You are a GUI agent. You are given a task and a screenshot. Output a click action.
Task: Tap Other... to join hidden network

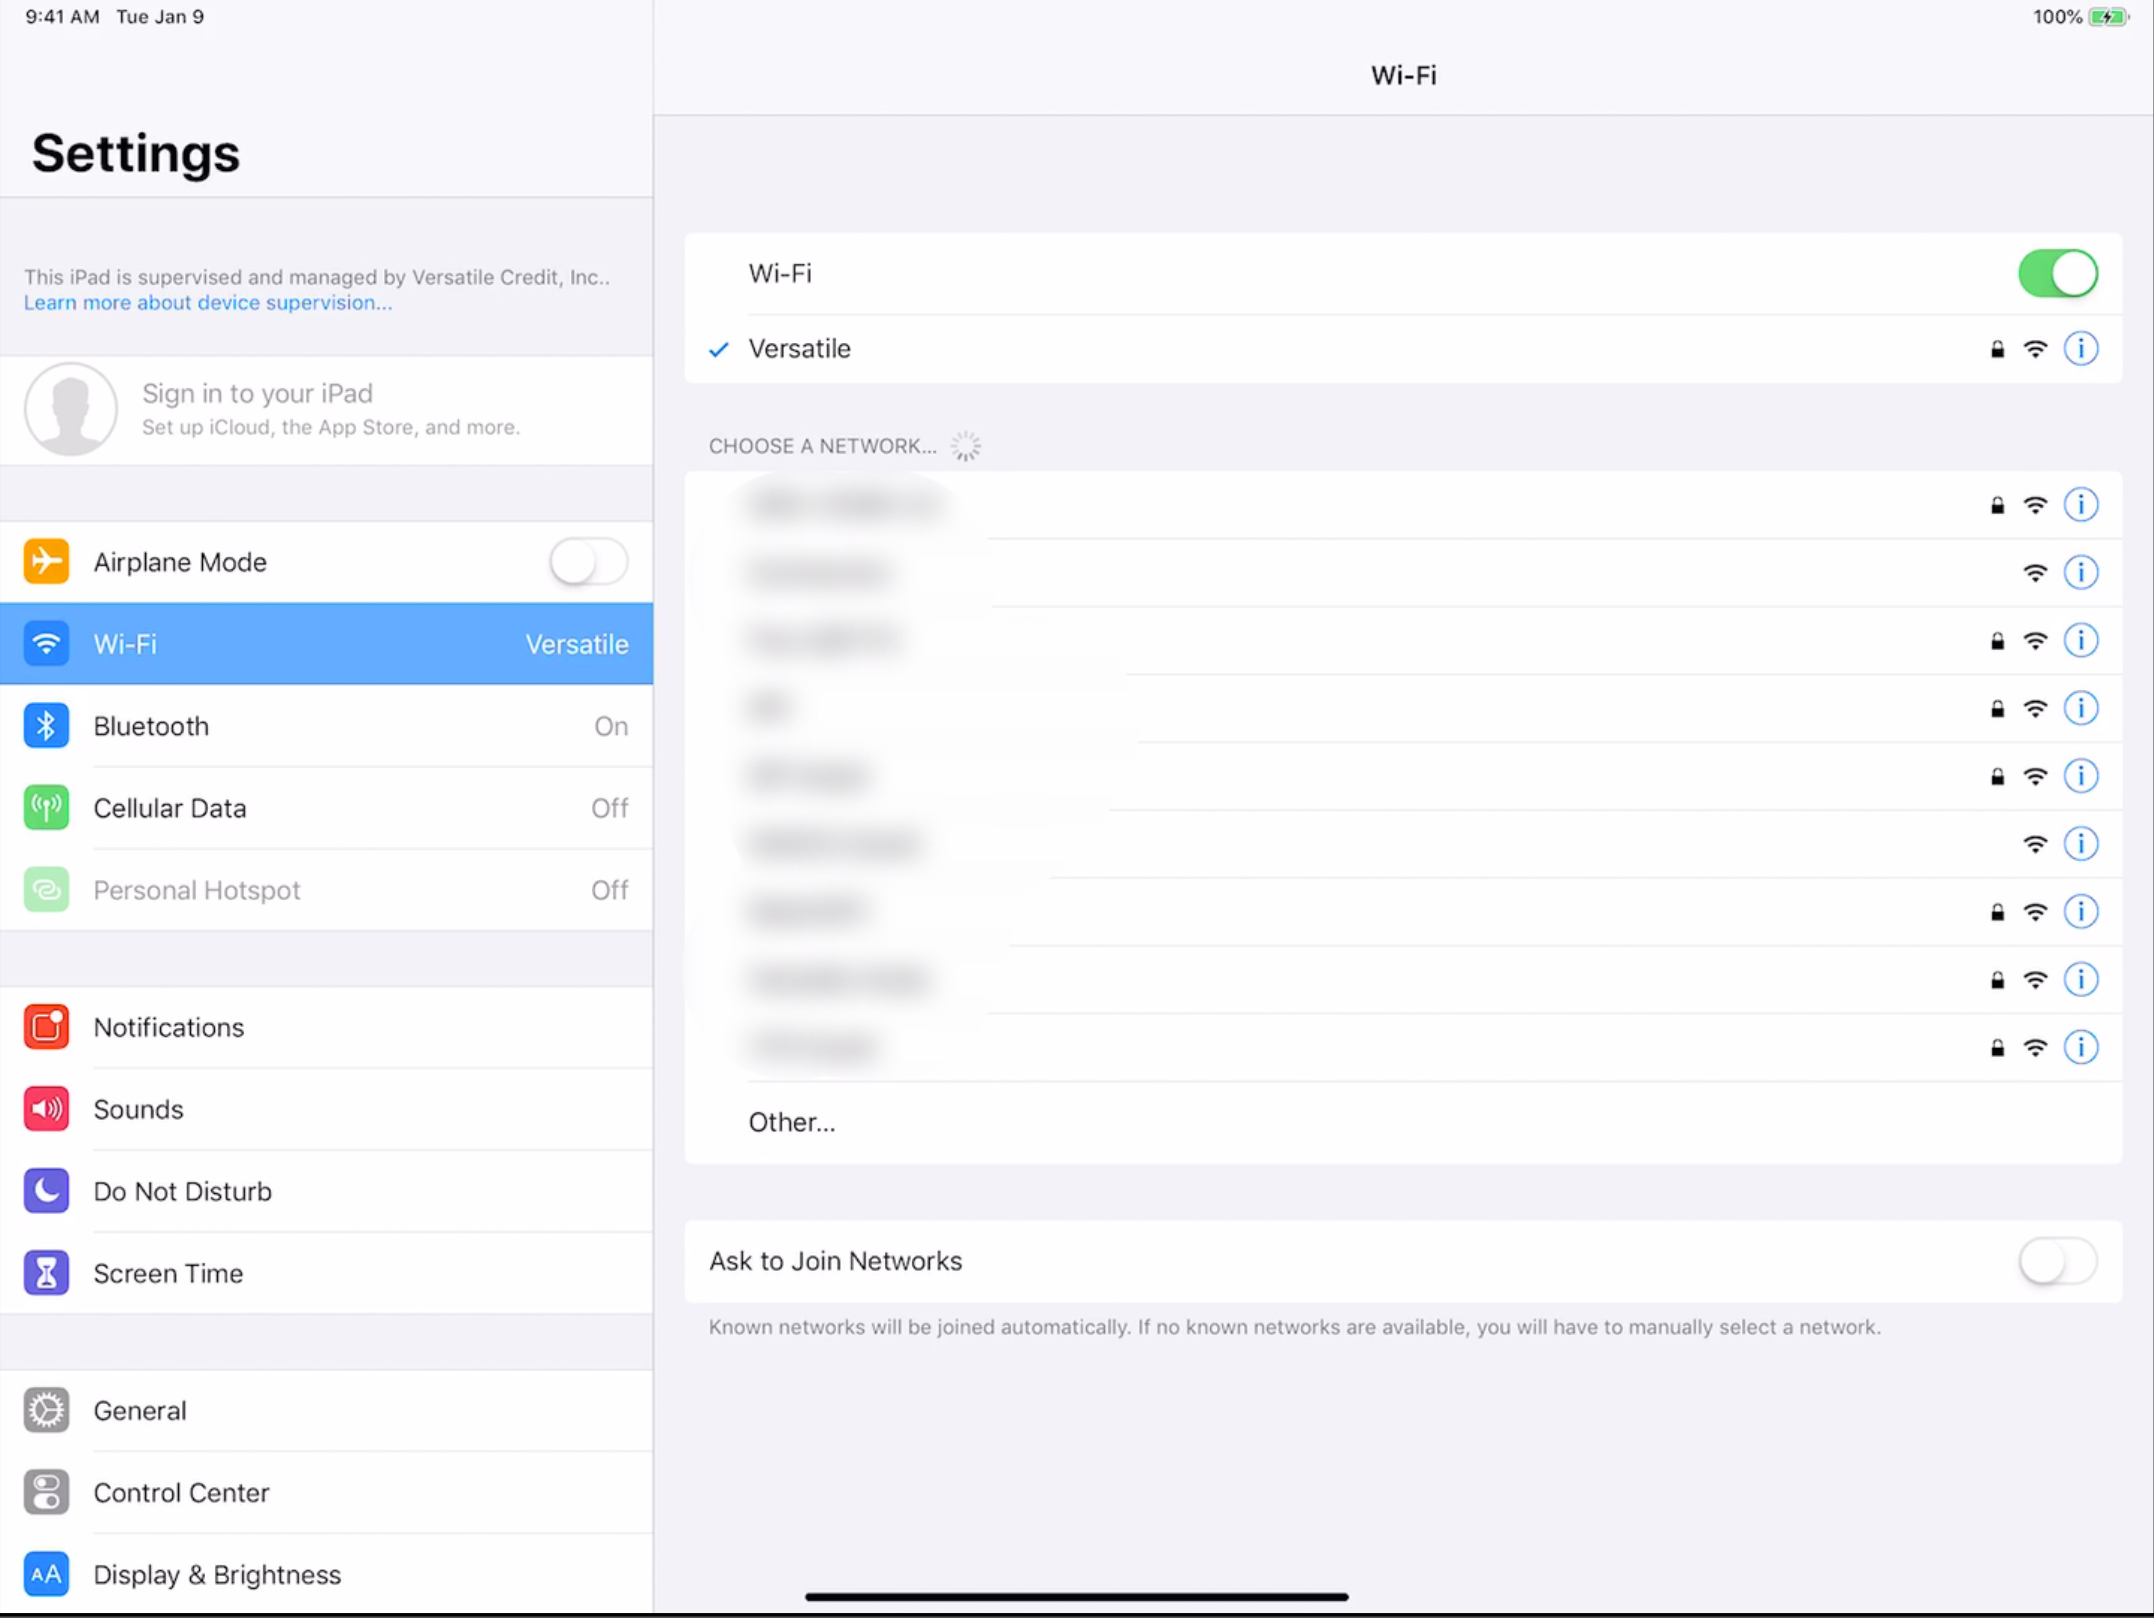coord(792,1122)
